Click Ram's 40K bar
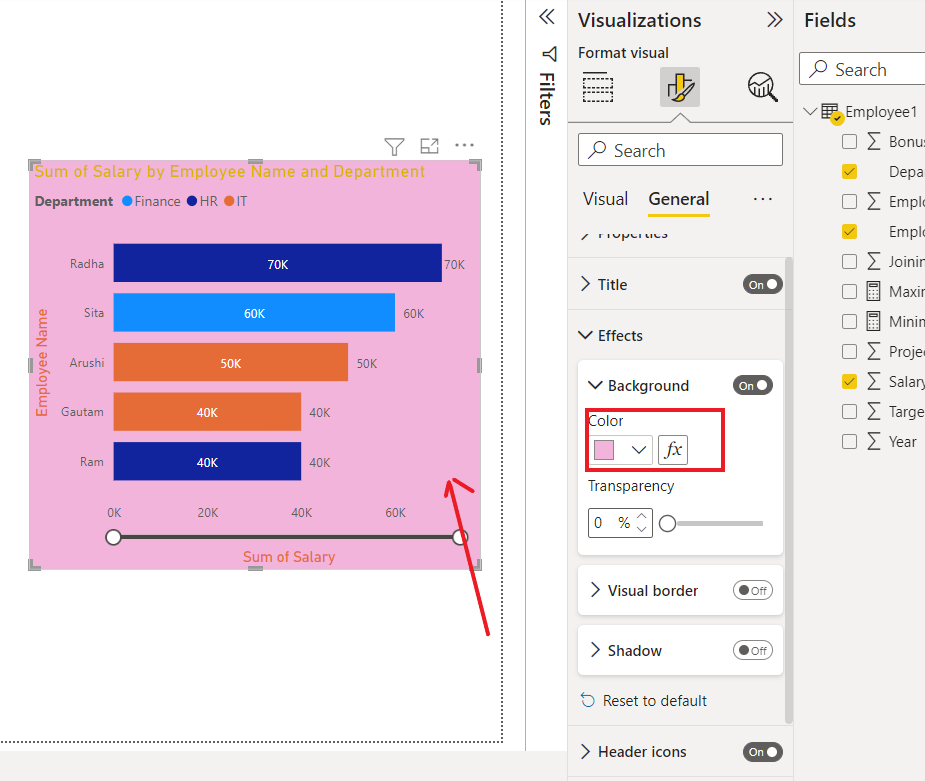This screenshot has width=925, height=781. [207, 461]
